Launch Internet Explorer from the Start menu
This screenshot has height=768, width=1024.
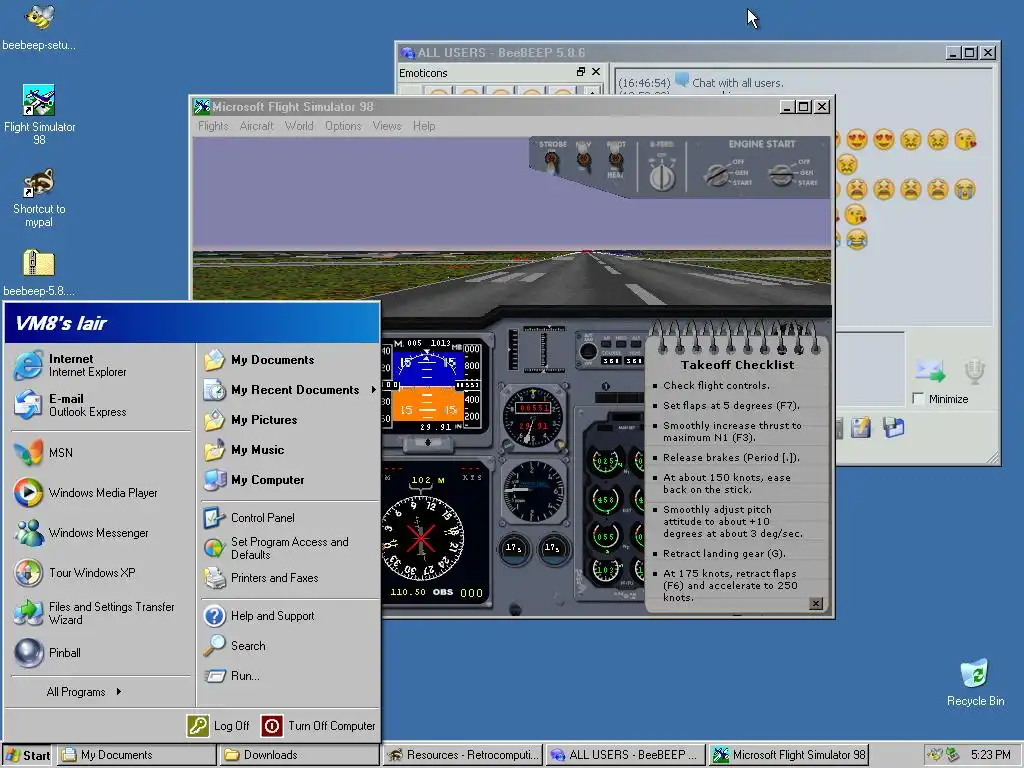pyautogui.click(x=101, y=365)
